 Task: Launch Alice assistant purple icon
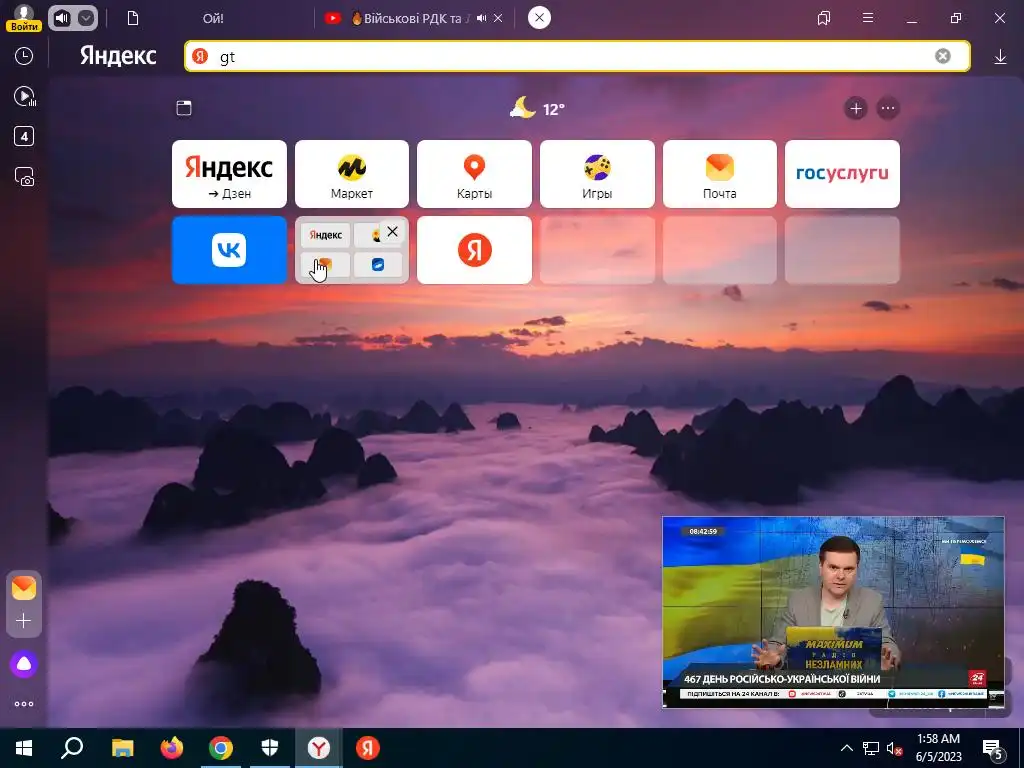(24, 664)
